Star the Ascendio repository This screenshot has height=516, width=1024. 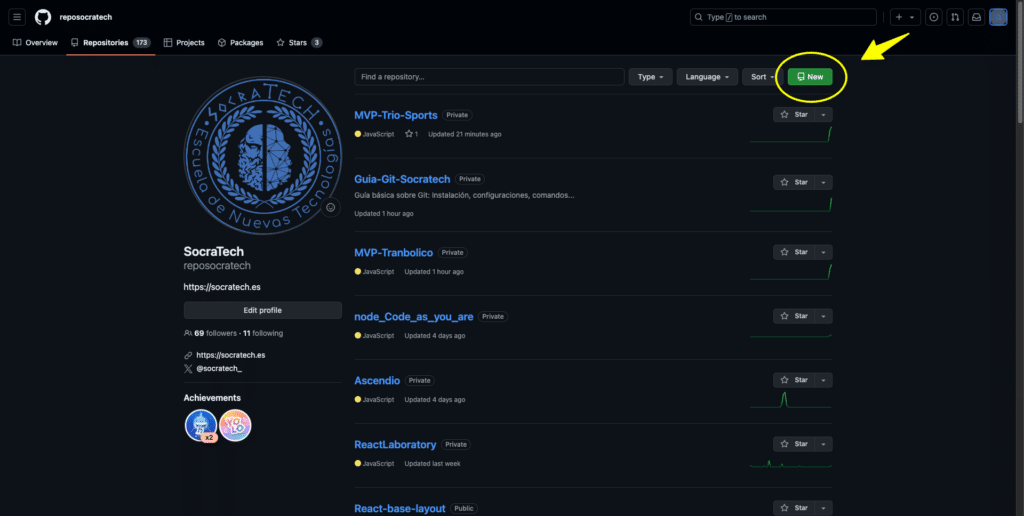pyautogui.click(x=793, y=380)
